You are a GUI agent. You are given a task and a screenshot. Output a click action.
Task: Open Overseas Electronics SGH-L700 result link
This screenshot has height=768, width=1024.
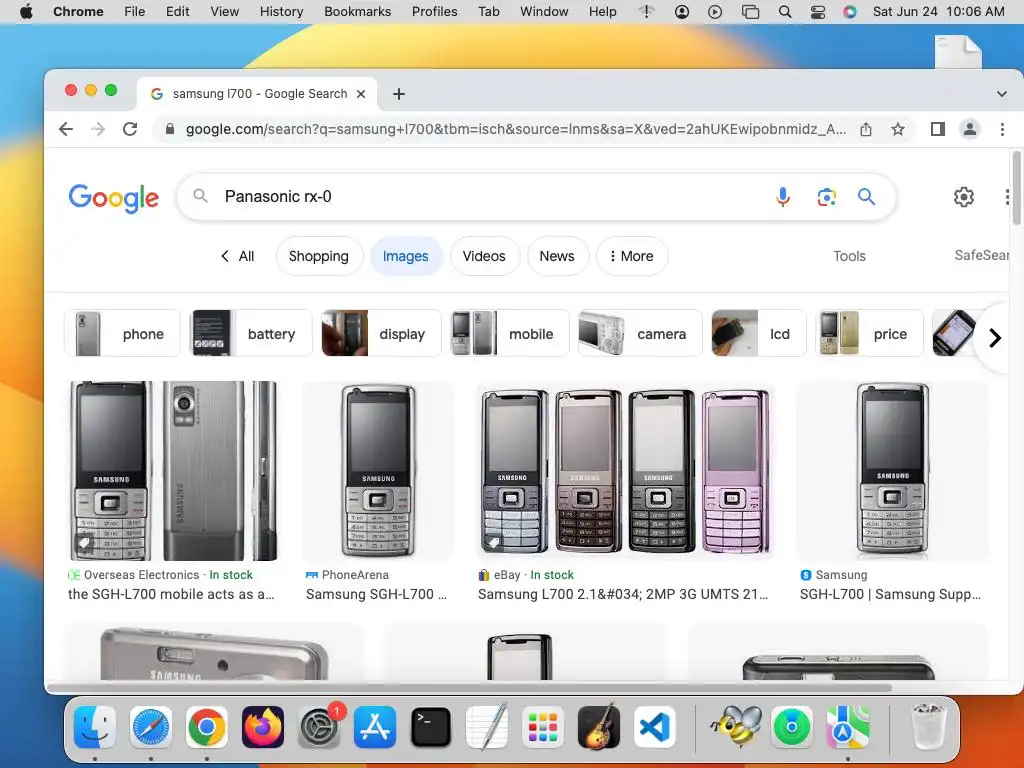coord(171,594)
